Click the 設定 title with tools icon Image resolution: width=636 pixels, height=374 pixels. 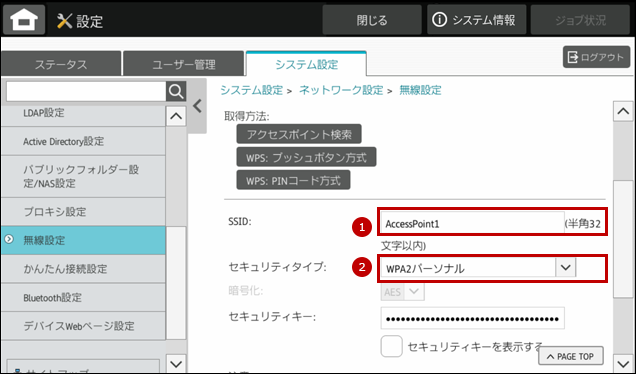80,21
